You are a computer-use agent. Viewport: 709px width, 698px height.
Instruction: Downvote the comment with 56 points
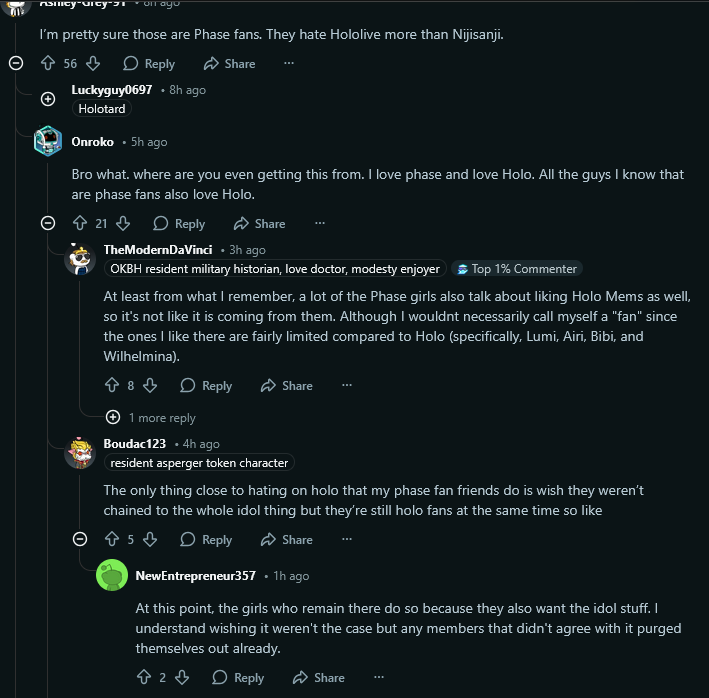(x=93, y=63)
